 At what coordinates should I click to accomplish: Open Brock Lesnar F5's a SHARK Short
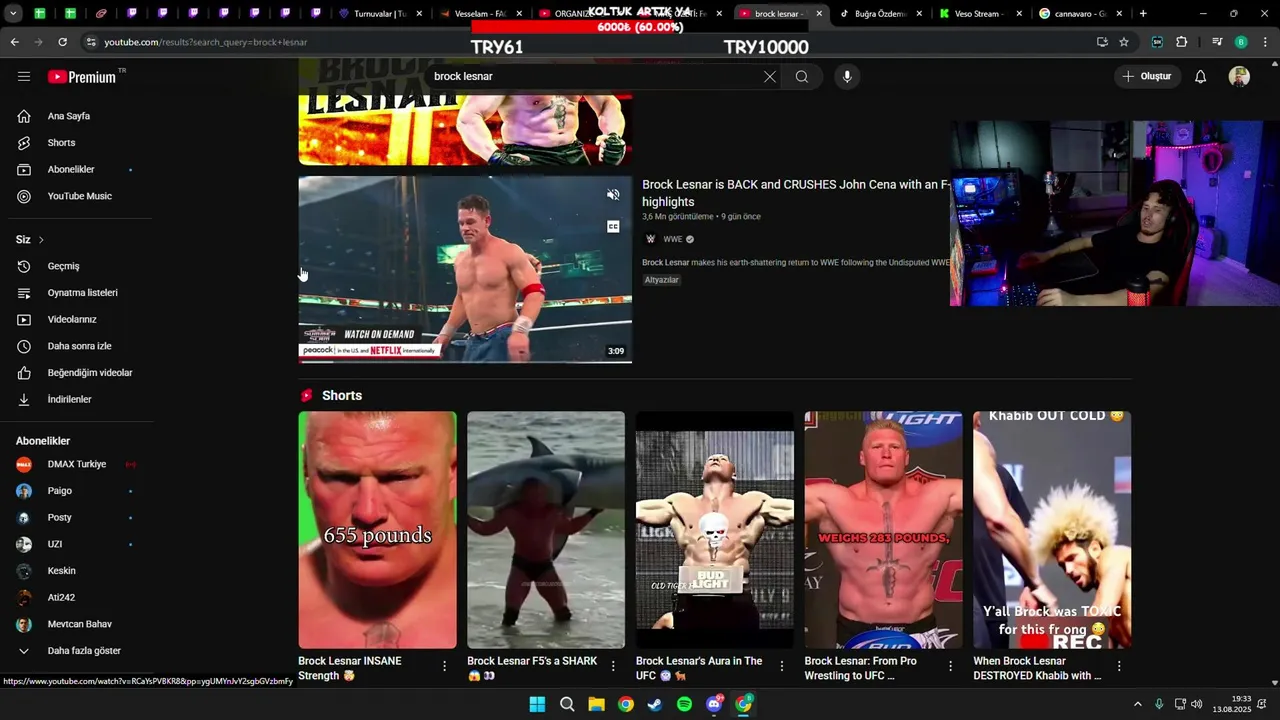pos(546,530)
